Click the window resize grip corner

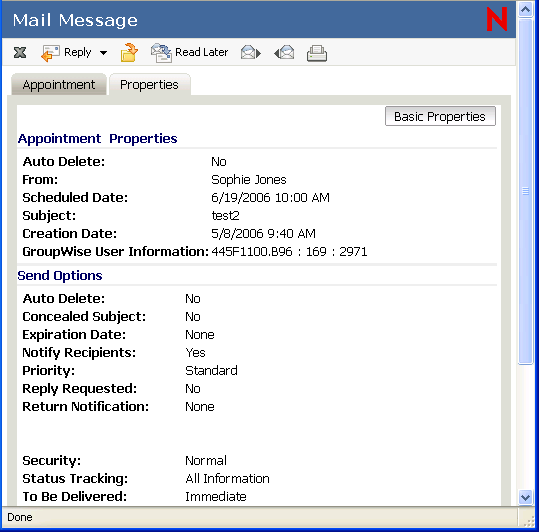[529, 521]
